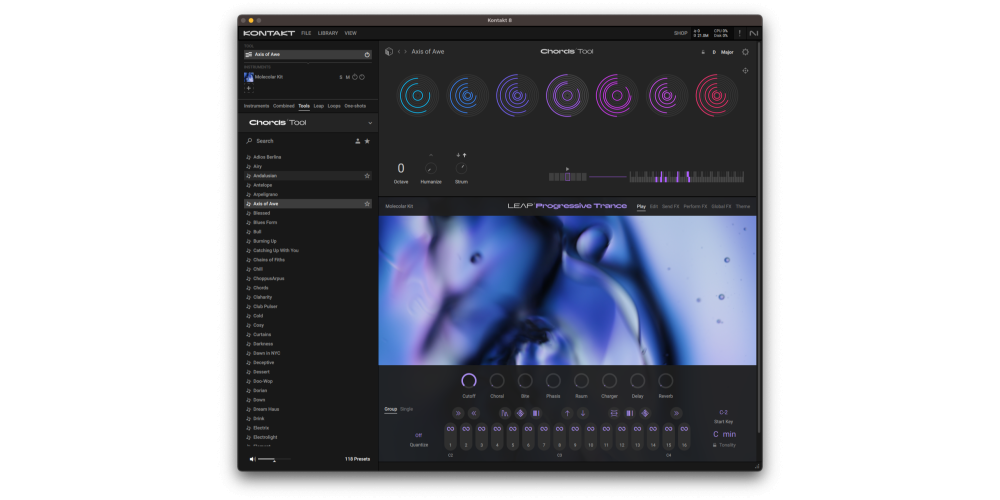Open the Perform FX tab
The height and width of the screenshot is (500, 1000).
pyautogui.click(x=695, y=207)
